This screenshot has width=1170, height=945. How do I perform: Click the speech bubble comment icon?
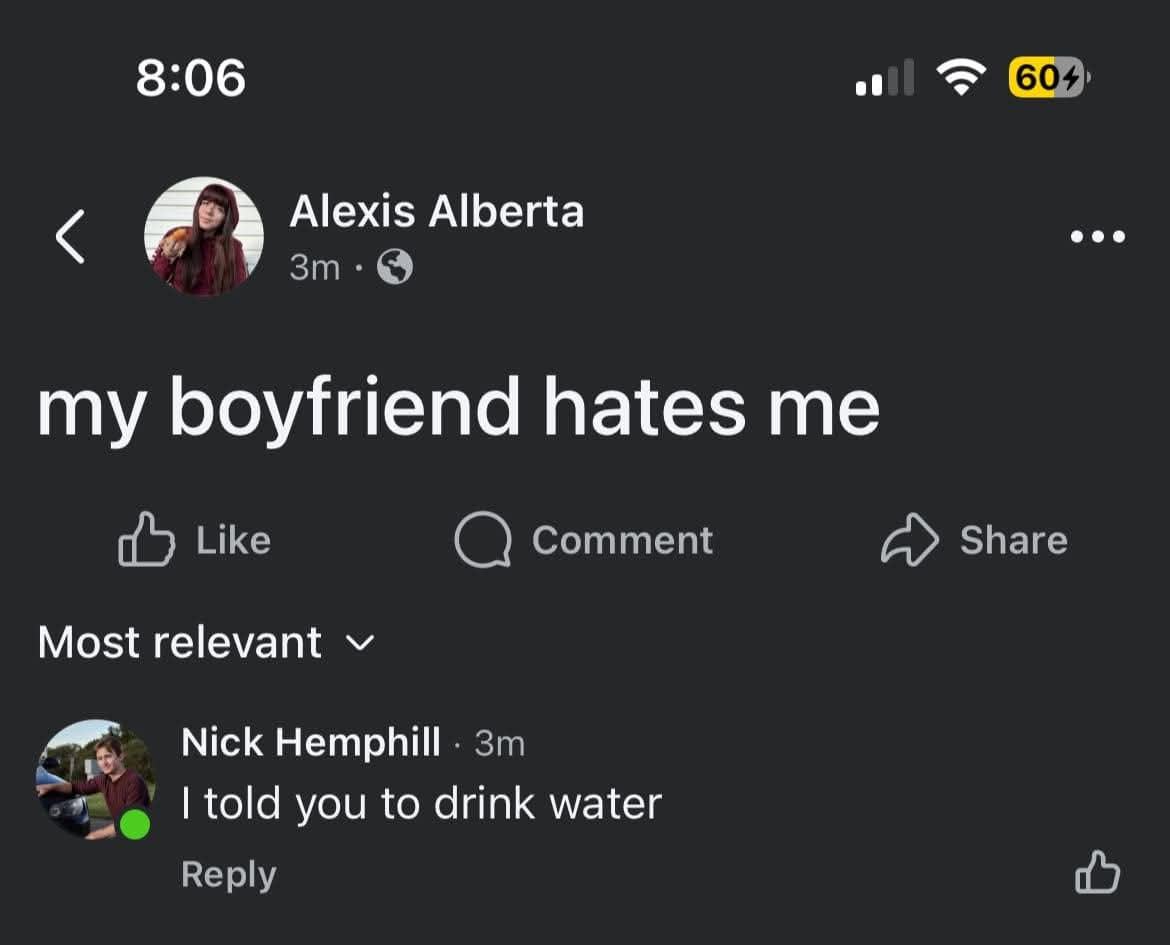(483, 540)
